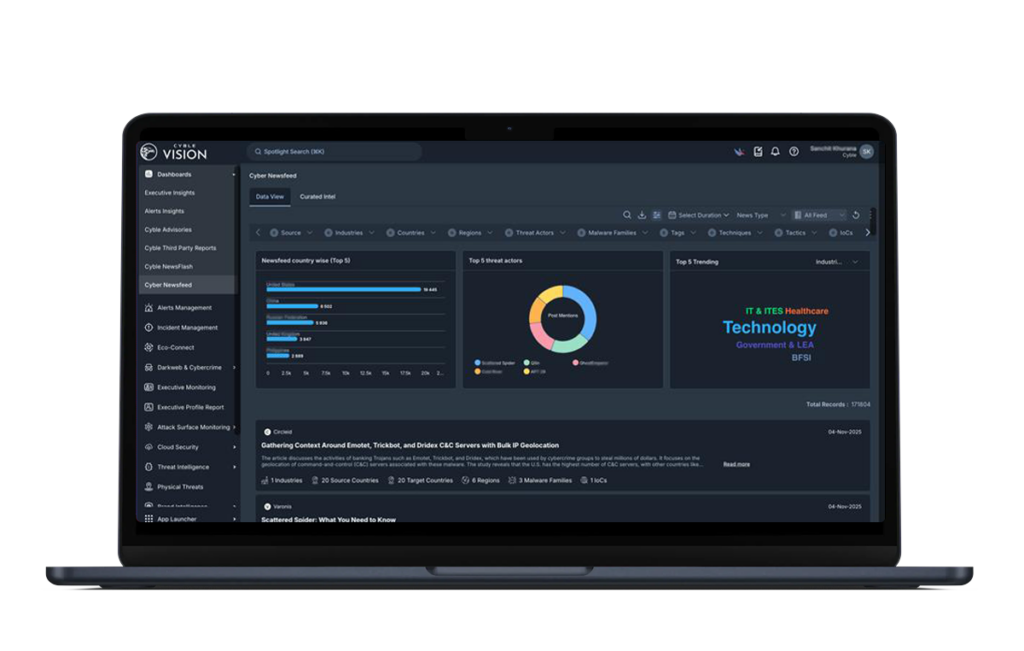Open Cyble NewsFlash in sidebar

point(168,266)
